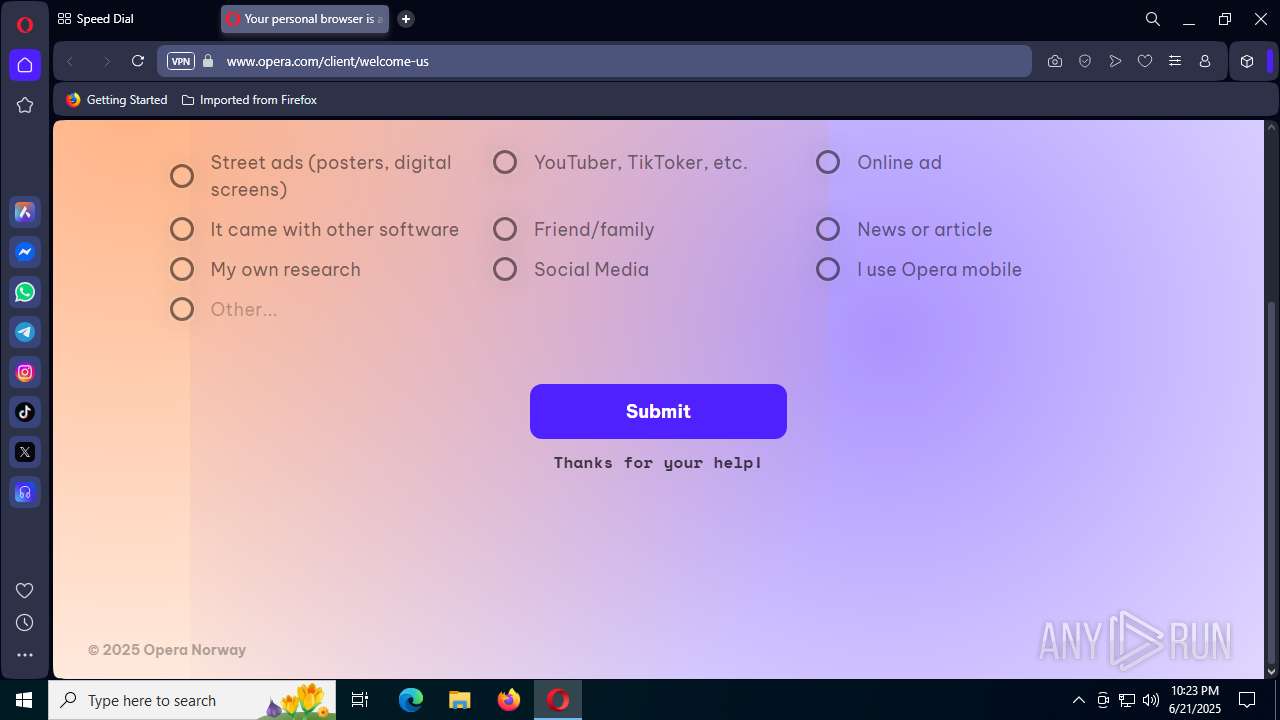The image size is (1280, 720).
Task: Click the VPN badge in address bar
Action: [181, 61]
